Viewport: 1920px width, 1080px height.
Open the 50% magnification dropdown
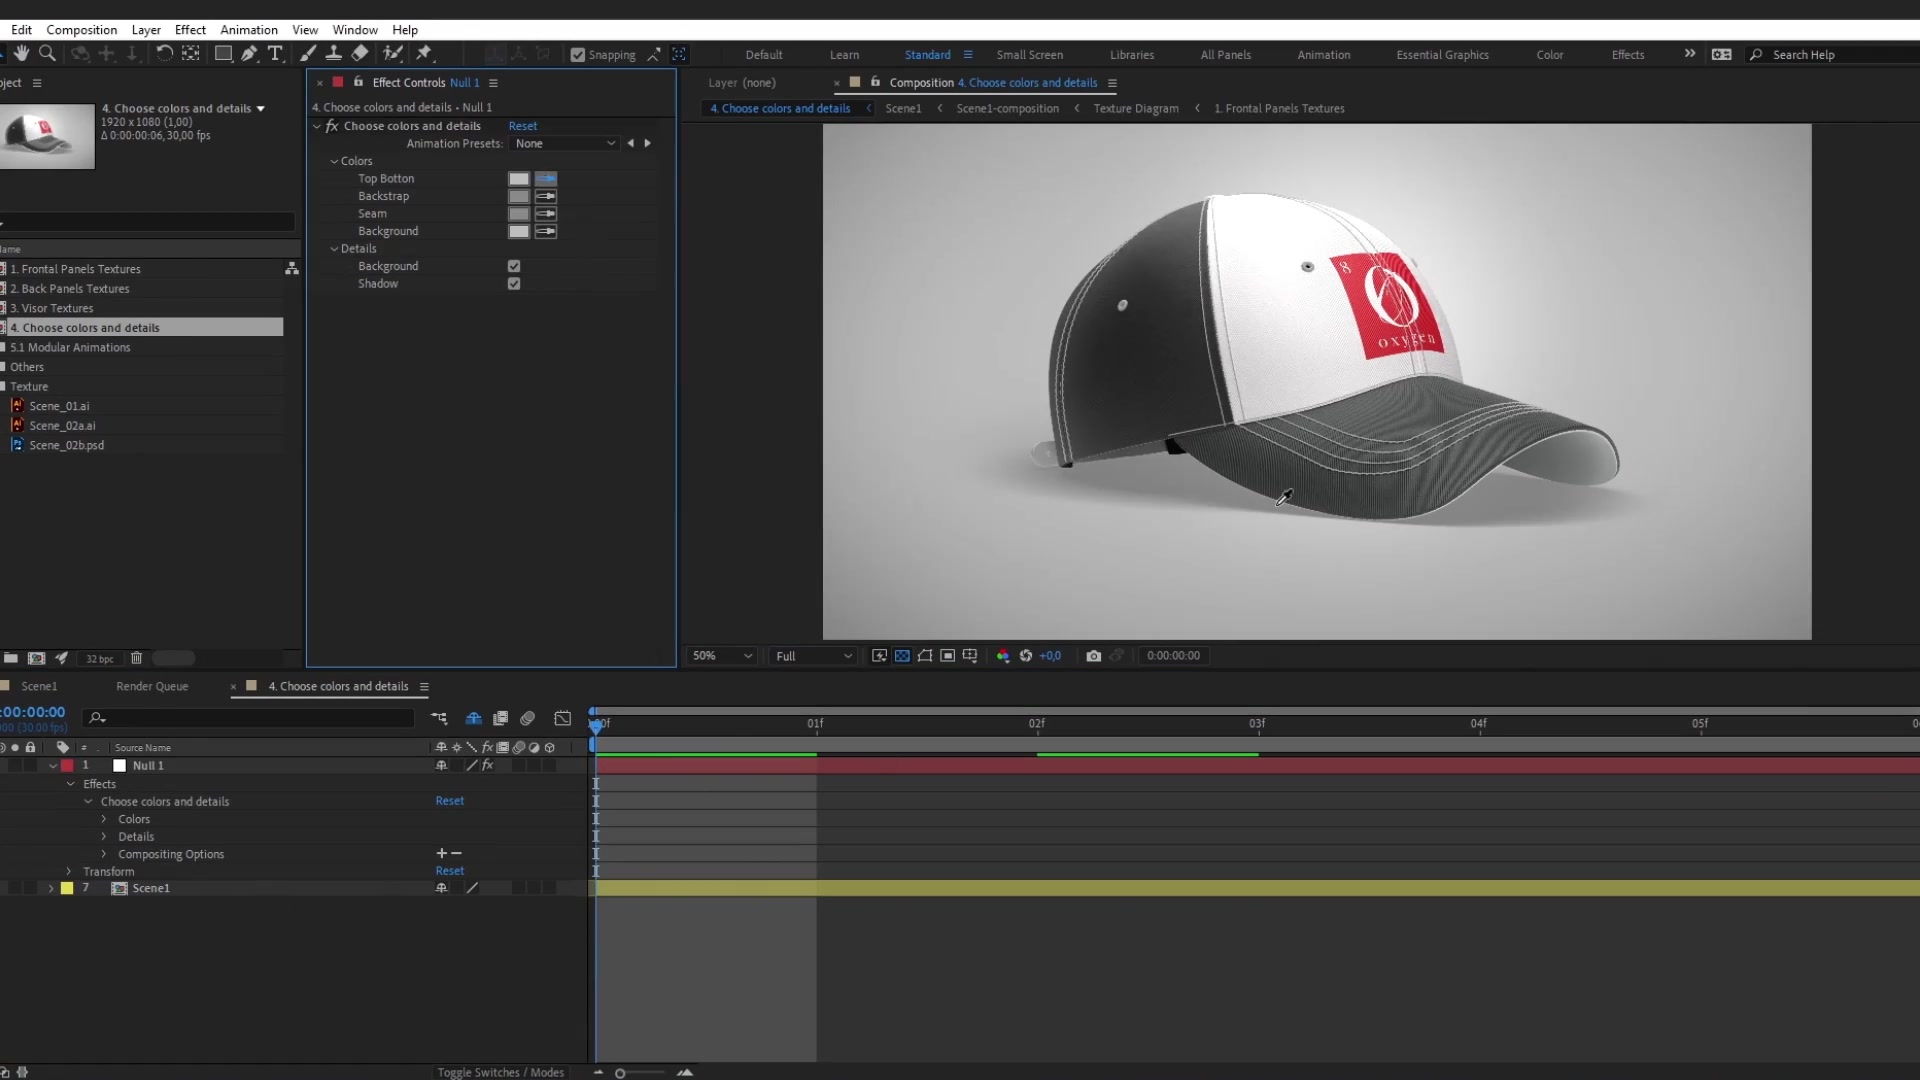722,655
